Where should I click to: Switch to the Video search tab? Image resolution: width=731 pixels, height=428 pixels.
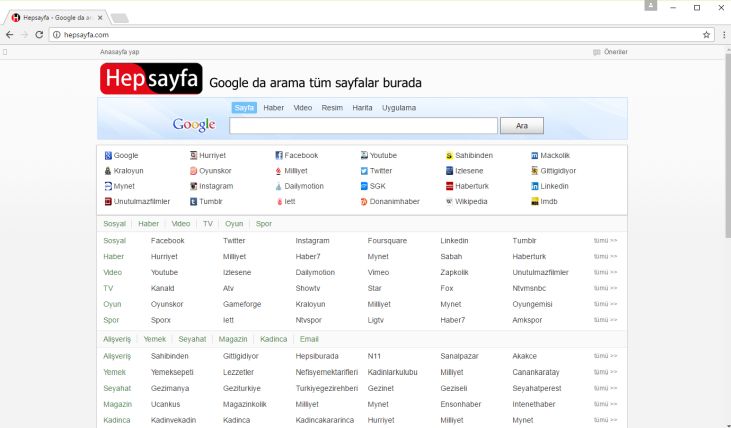[x=303, y=108]
